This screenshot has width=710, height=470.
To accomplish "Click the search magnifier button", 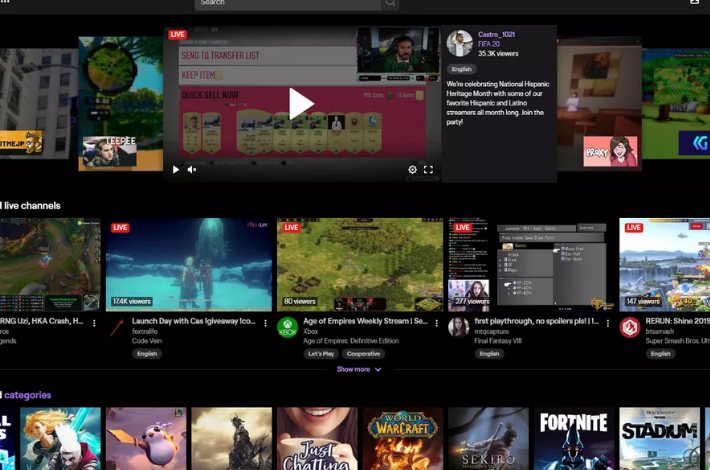I will click(x=390, y=3).
